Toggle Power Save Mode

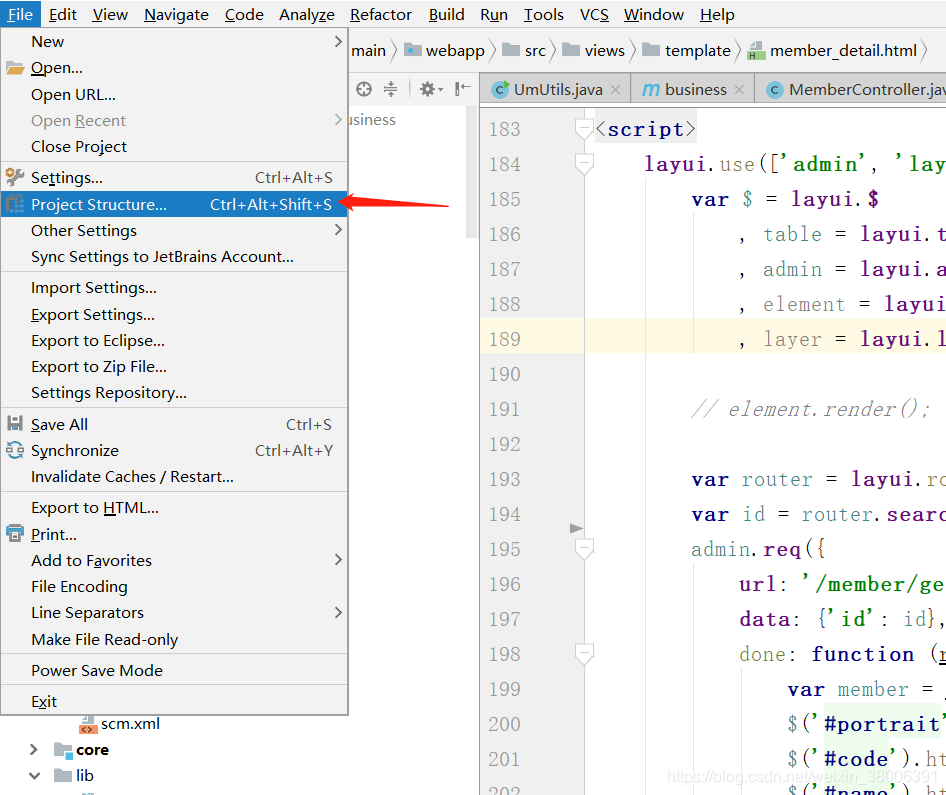pos(174,670)
